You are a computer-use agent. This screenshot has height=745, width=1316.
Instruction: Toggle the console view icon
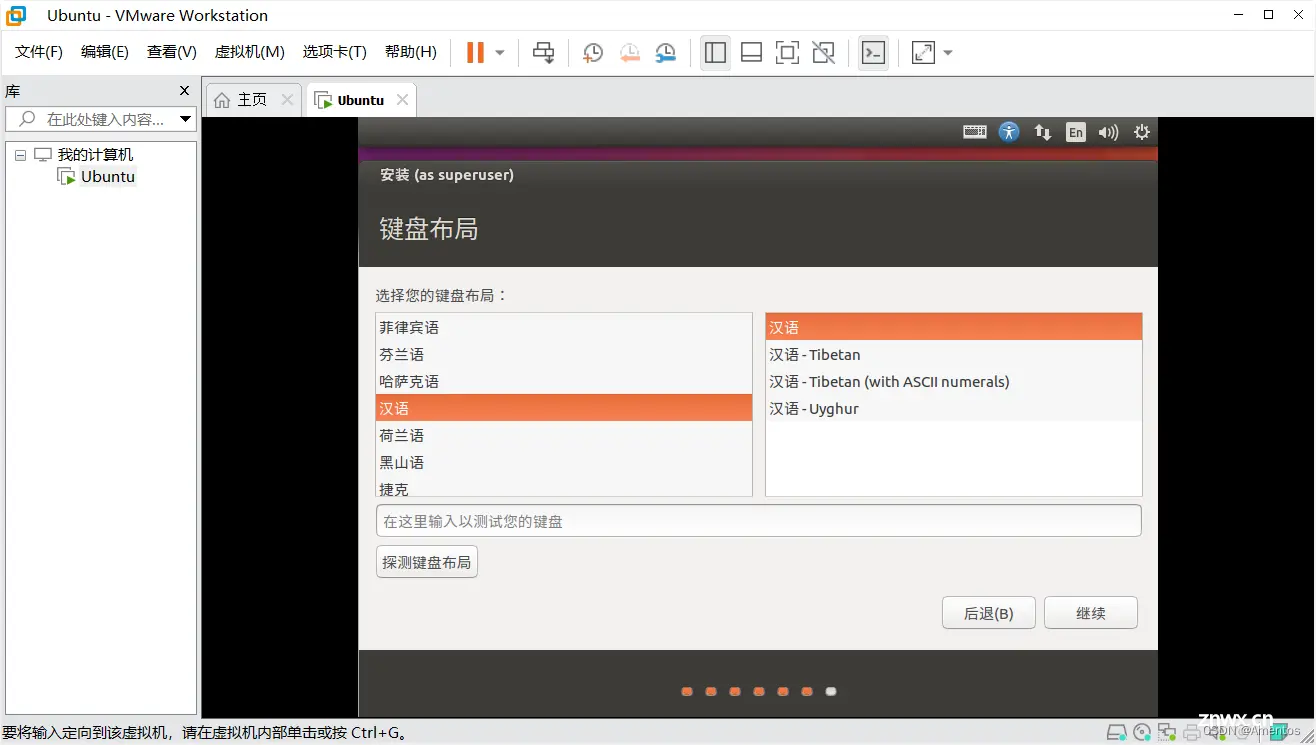coord(873,52)
